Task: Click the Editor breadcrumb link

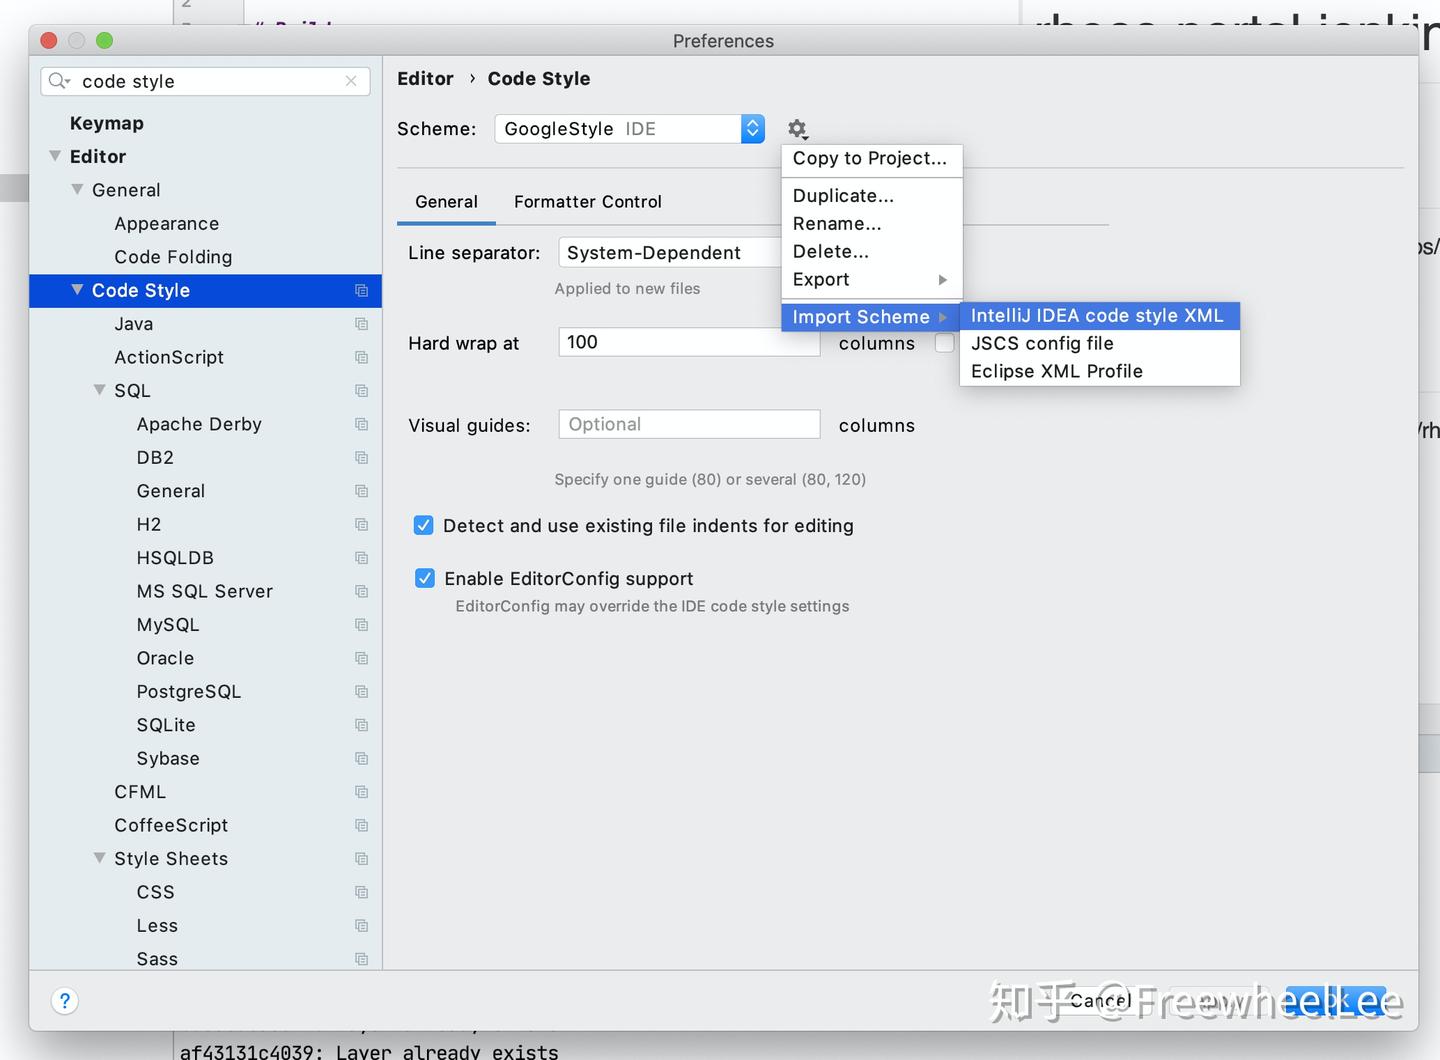Action: [x=425, y=78]
